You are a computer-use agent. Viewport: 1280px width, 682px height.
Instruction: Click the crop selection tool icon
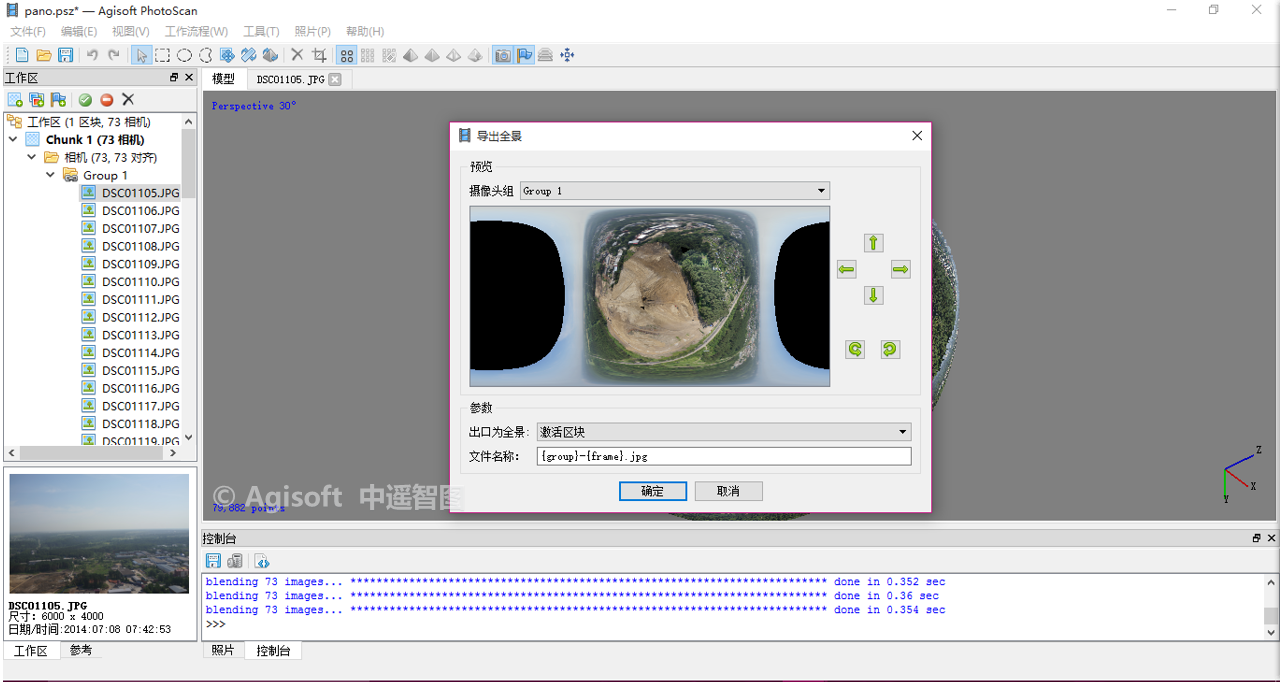pos(319,55)
